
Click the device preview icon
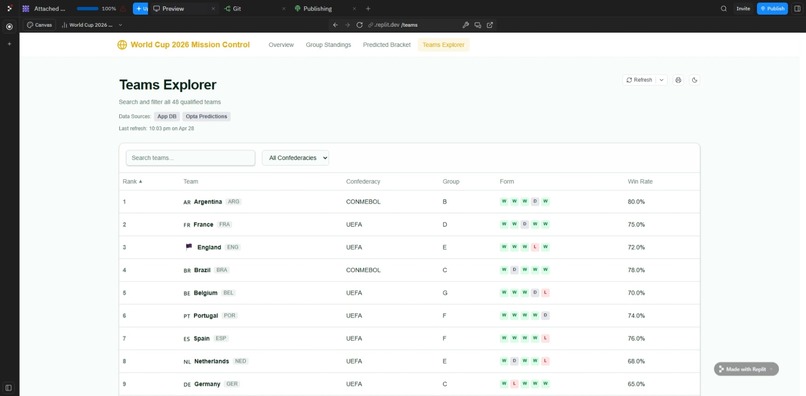478,25
